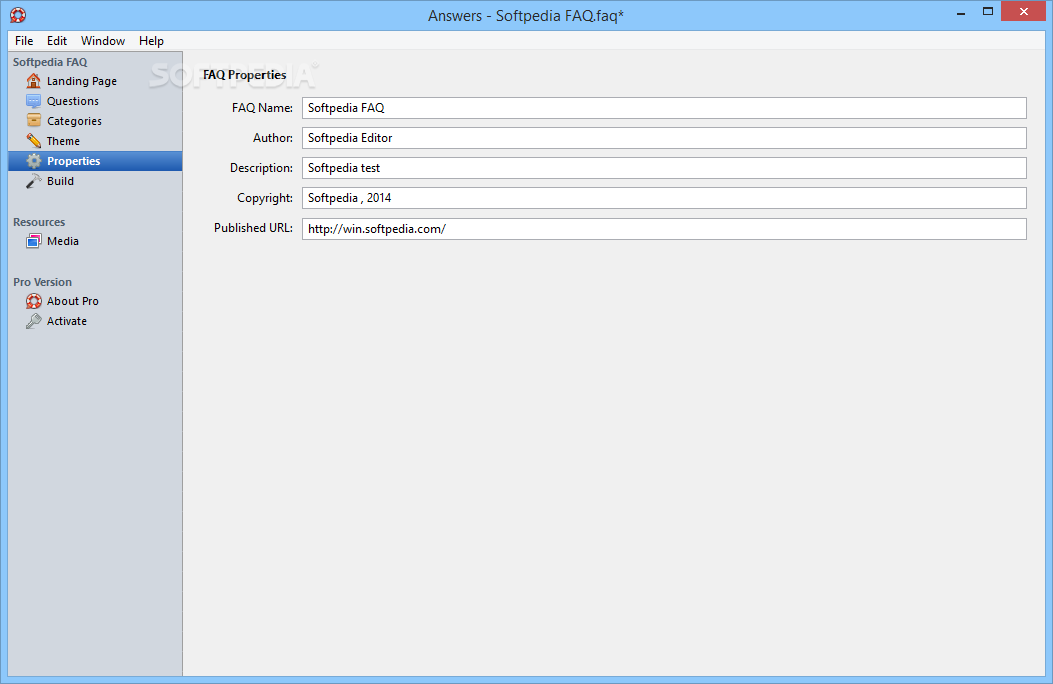Go to the Questions section
The width and height of the screenshot is (1053, 684).
(x=95, y=101)
